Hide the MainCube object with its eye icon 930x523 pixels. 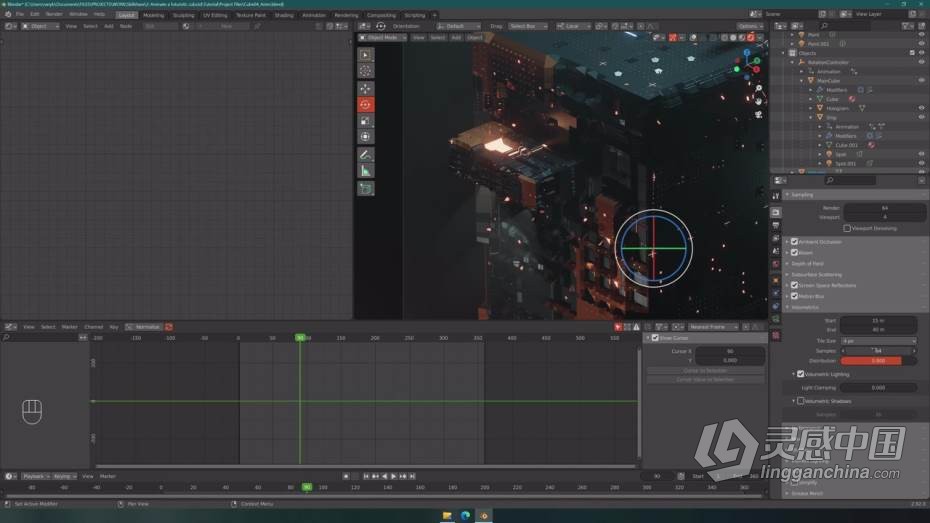tap(921, 81)
